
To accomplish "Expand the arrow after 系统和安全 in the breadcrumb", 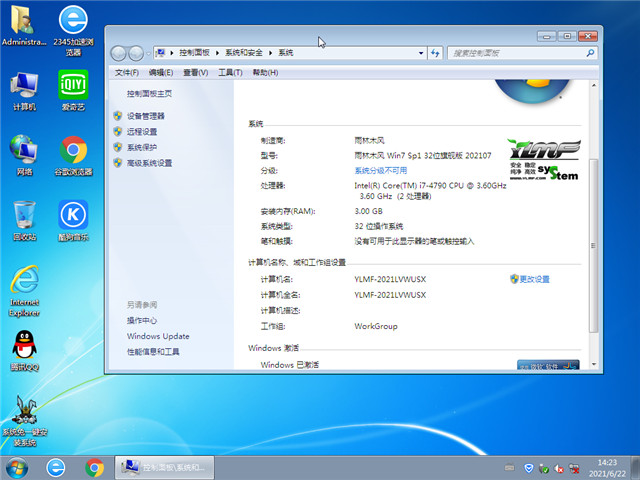I will tap(270, 53).
